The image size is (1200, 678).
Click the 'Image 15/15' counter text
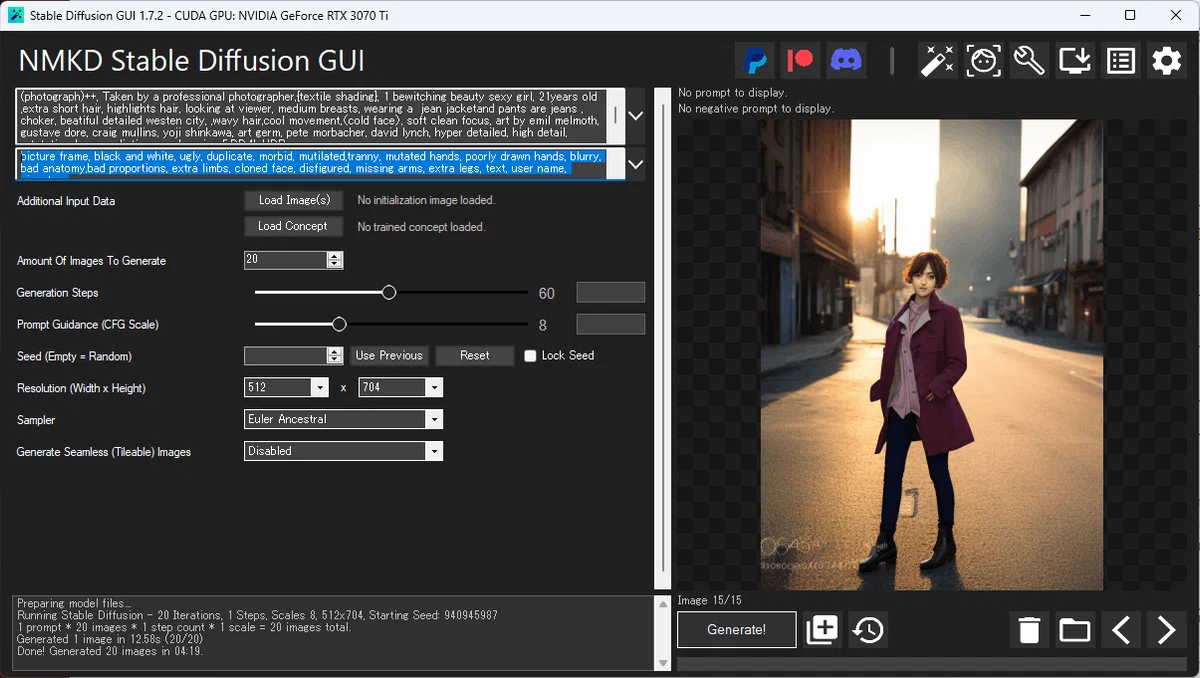pos(708,600)
